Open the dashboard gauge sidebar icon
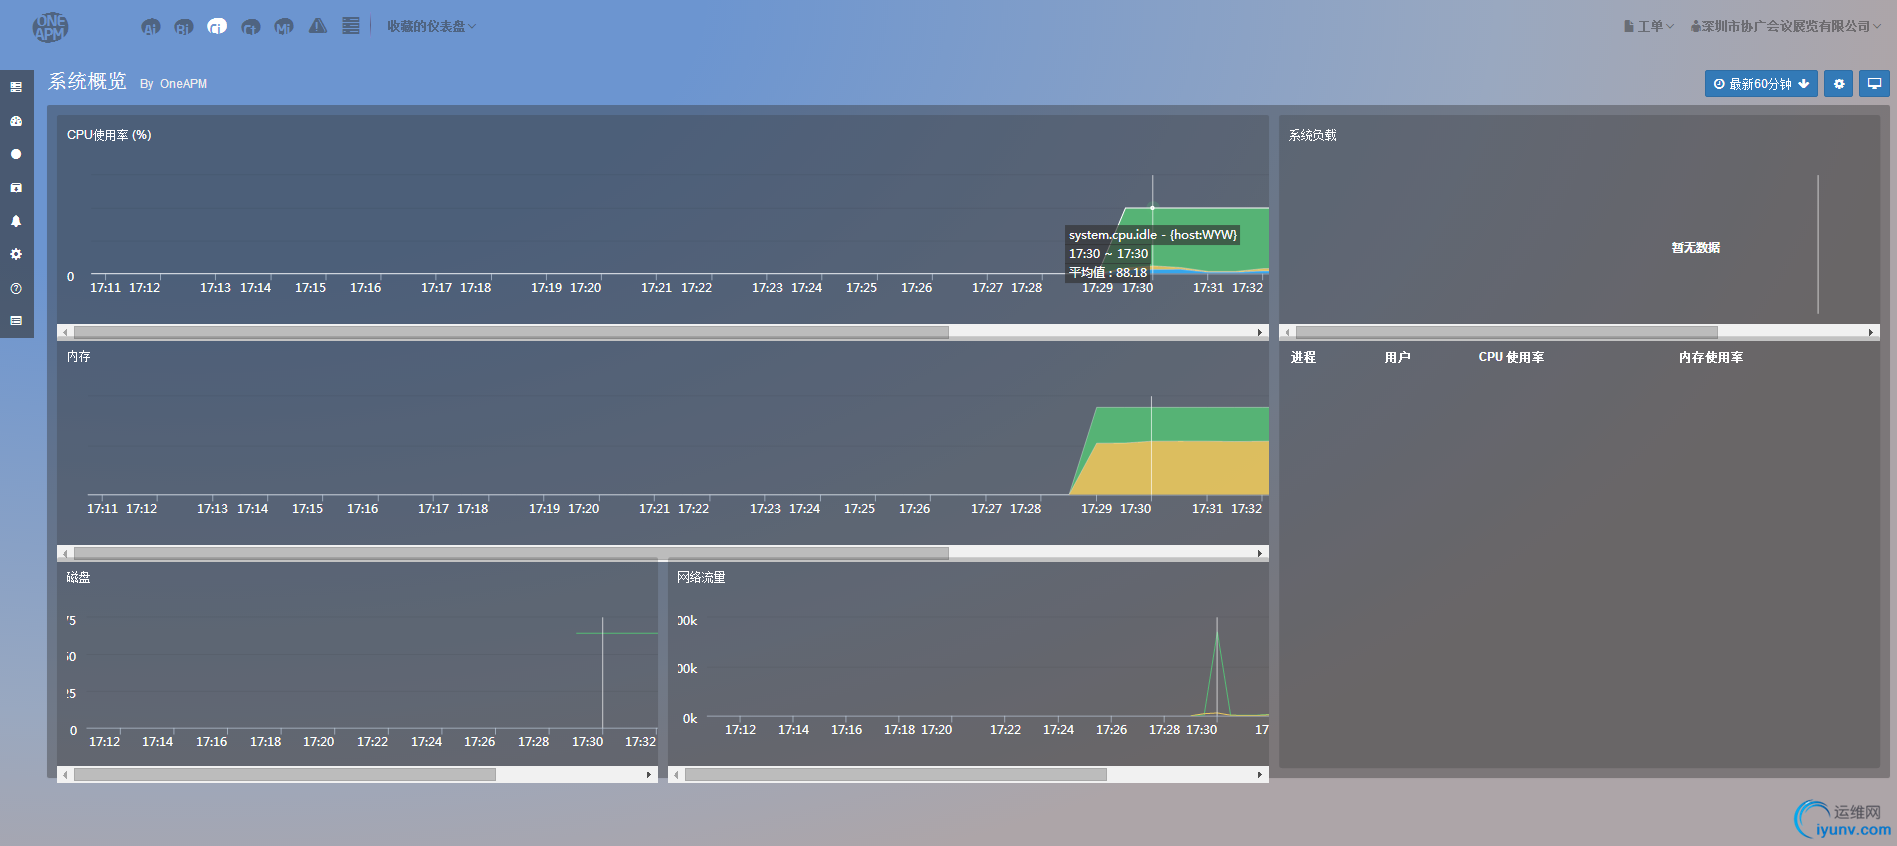The width and height of the screenshot is (1897, 846). coord(16,121)
